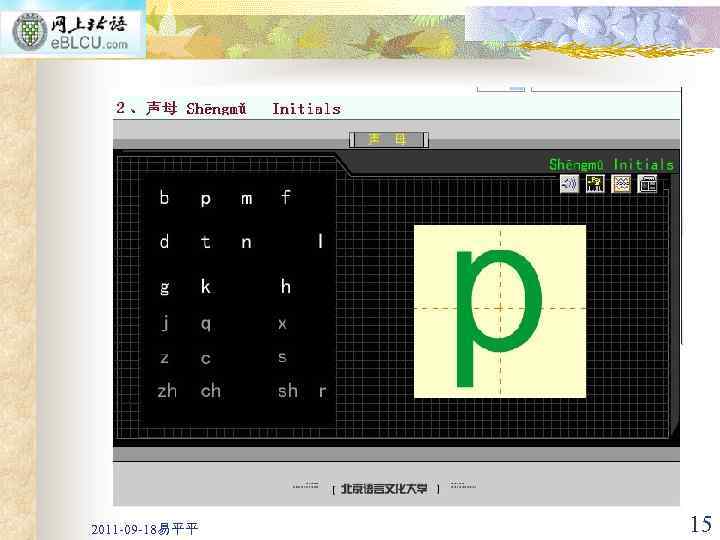
Task: Click the 北京语言文化大学 footer link
Action: pyautogui.click(x=385, y=489)
